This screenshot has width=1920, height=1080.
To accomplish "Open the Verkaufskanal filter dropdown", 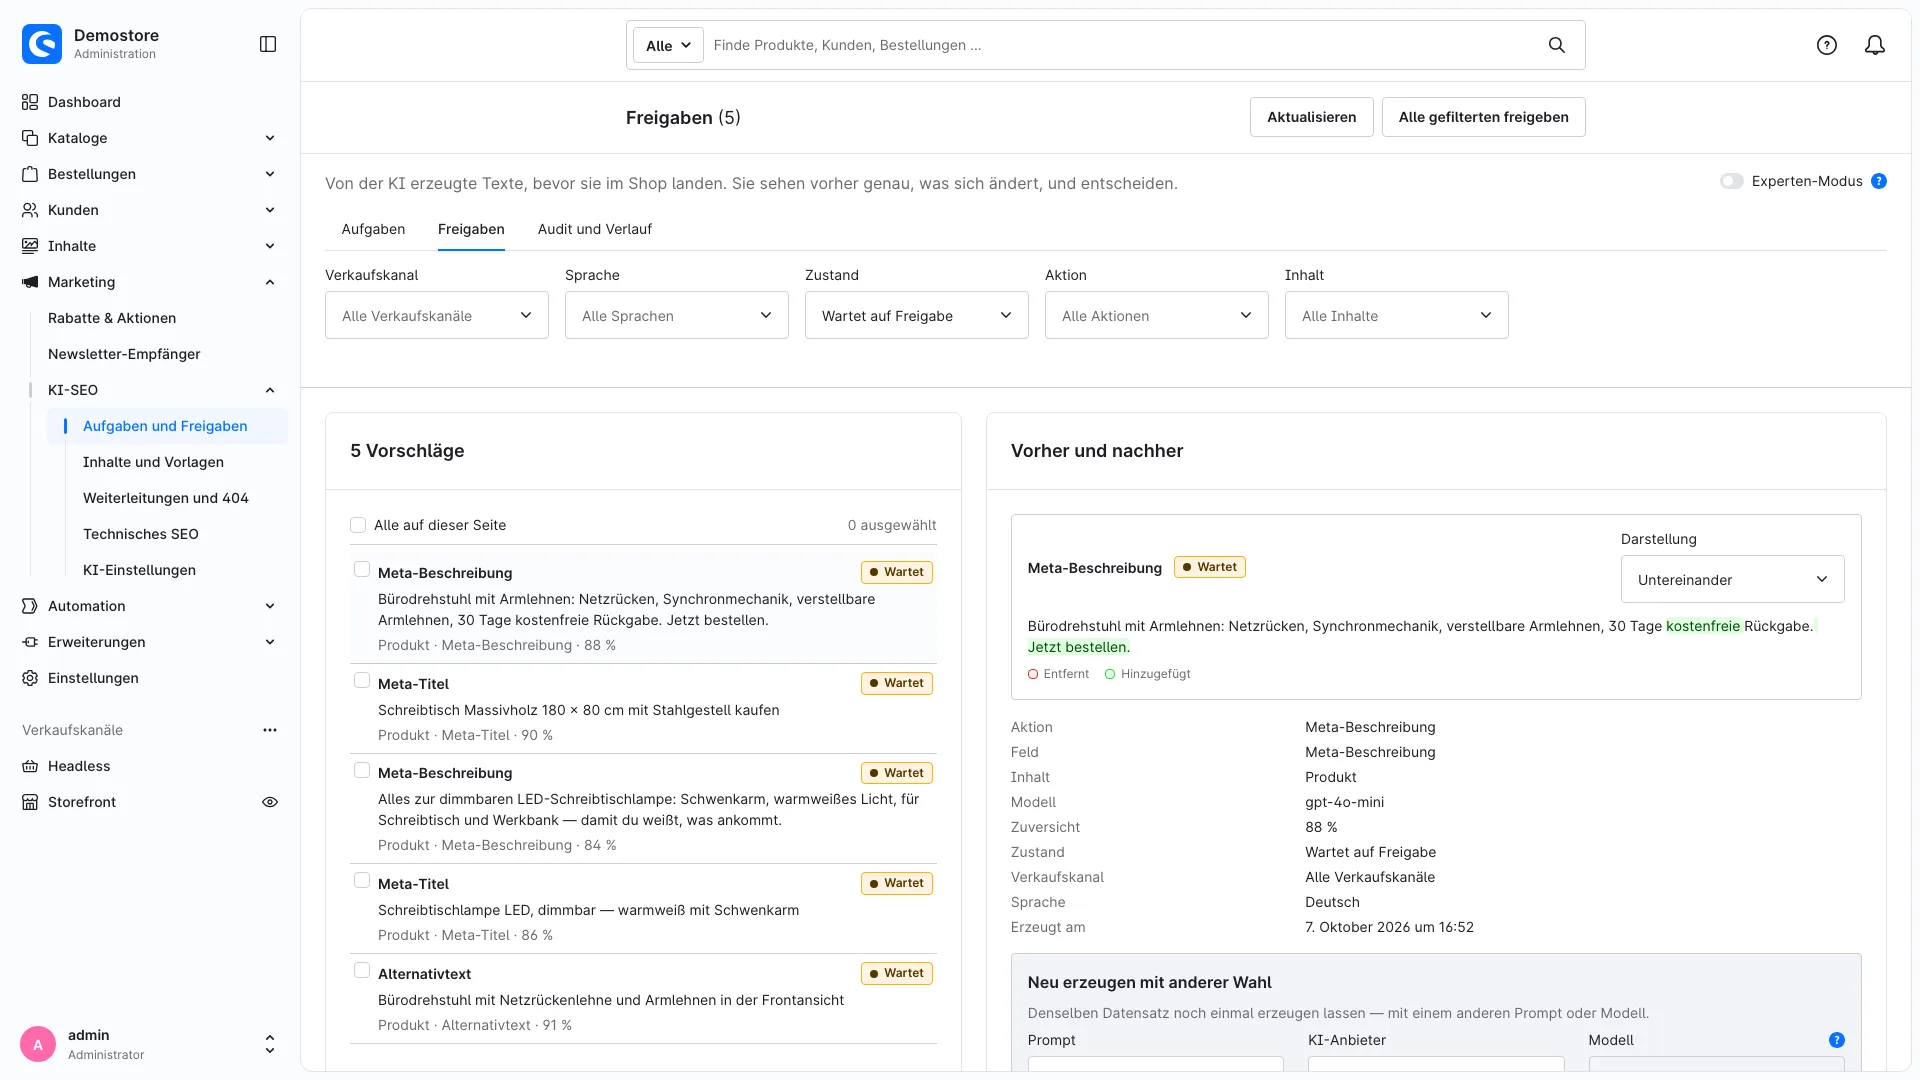I will tap(437, 315).
